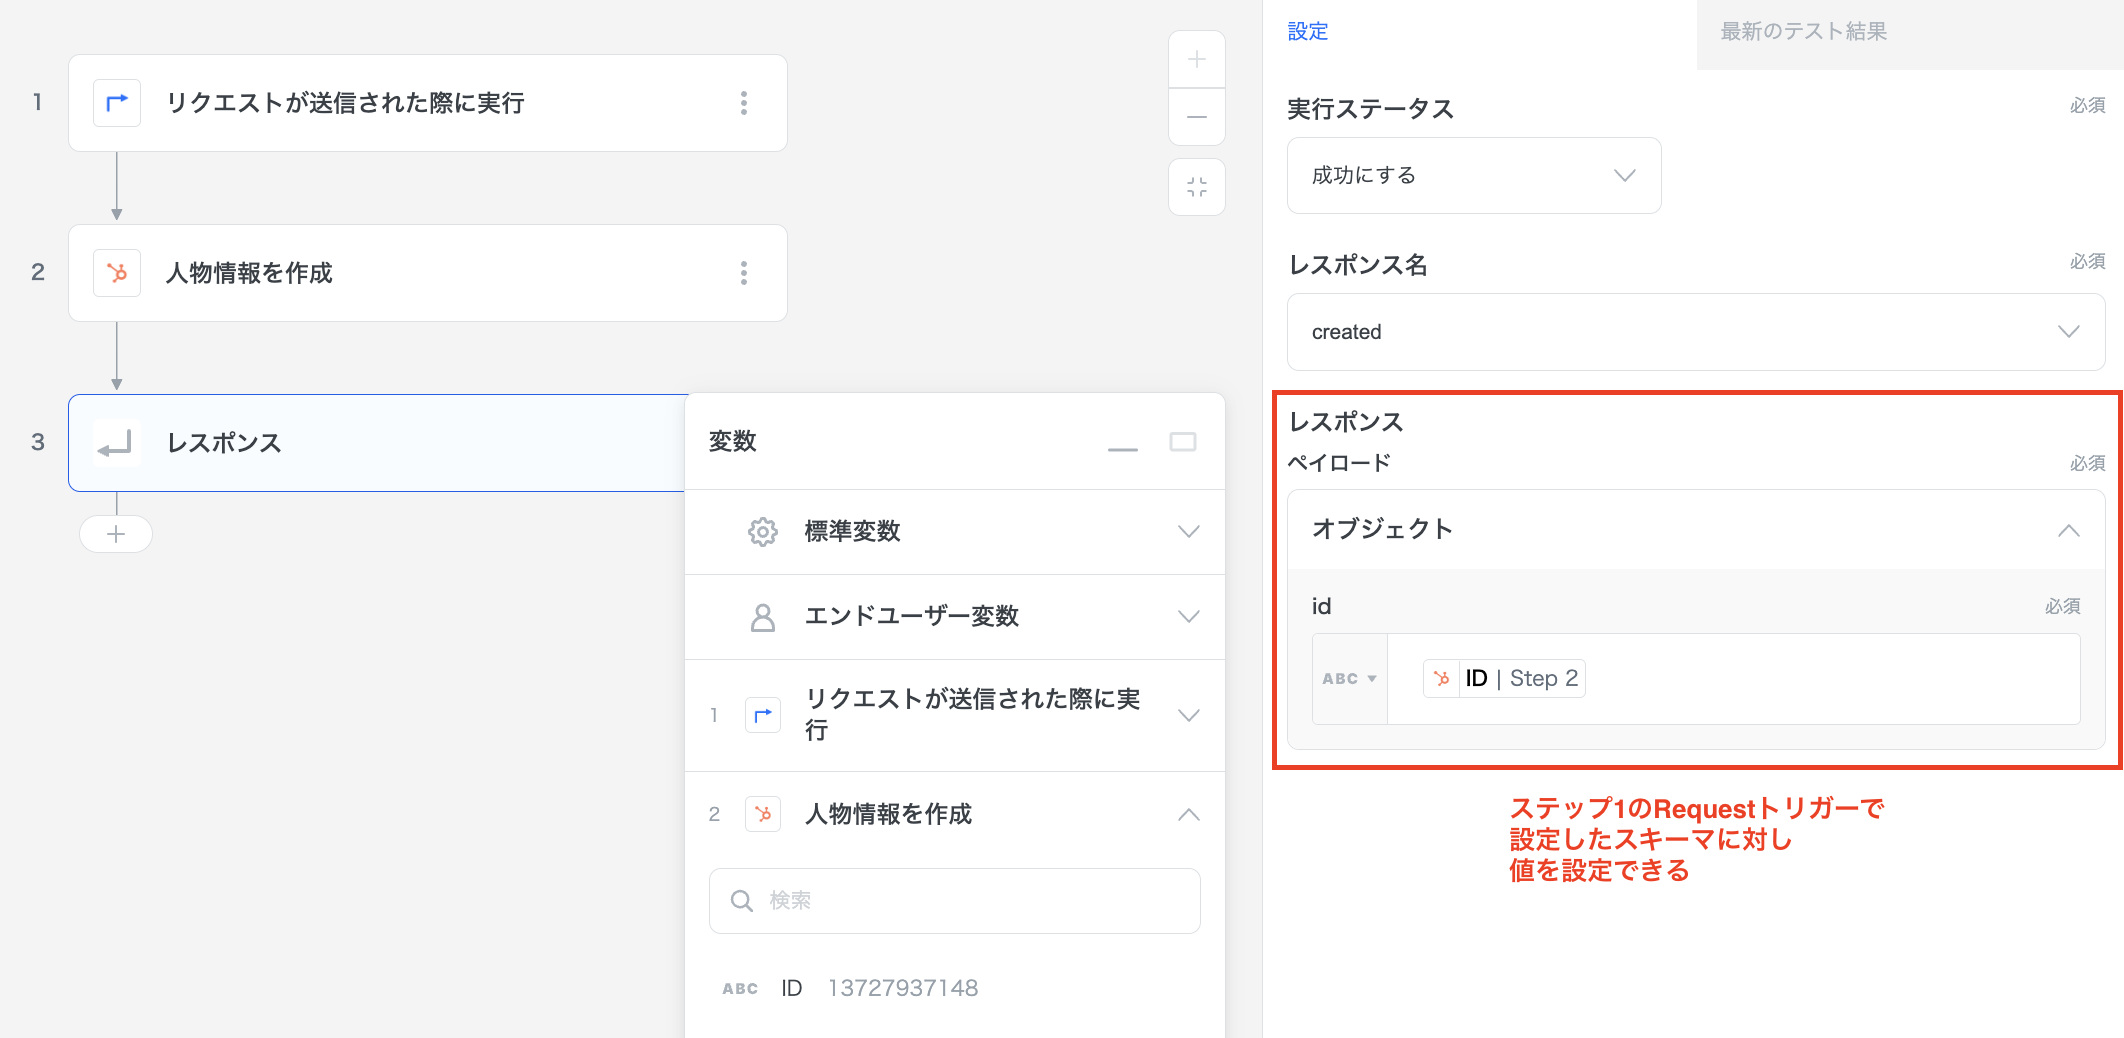Minimize the 変数 variables panel
2124x1038 pixels.
click(1122, 443)
